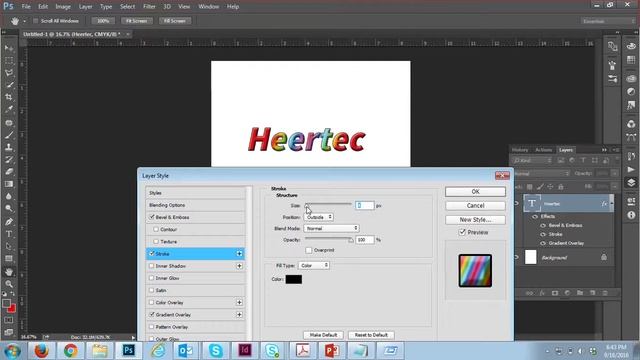The image size is (640, 360).
Task: Click the layer lock icon on Background
Action: 604,257
